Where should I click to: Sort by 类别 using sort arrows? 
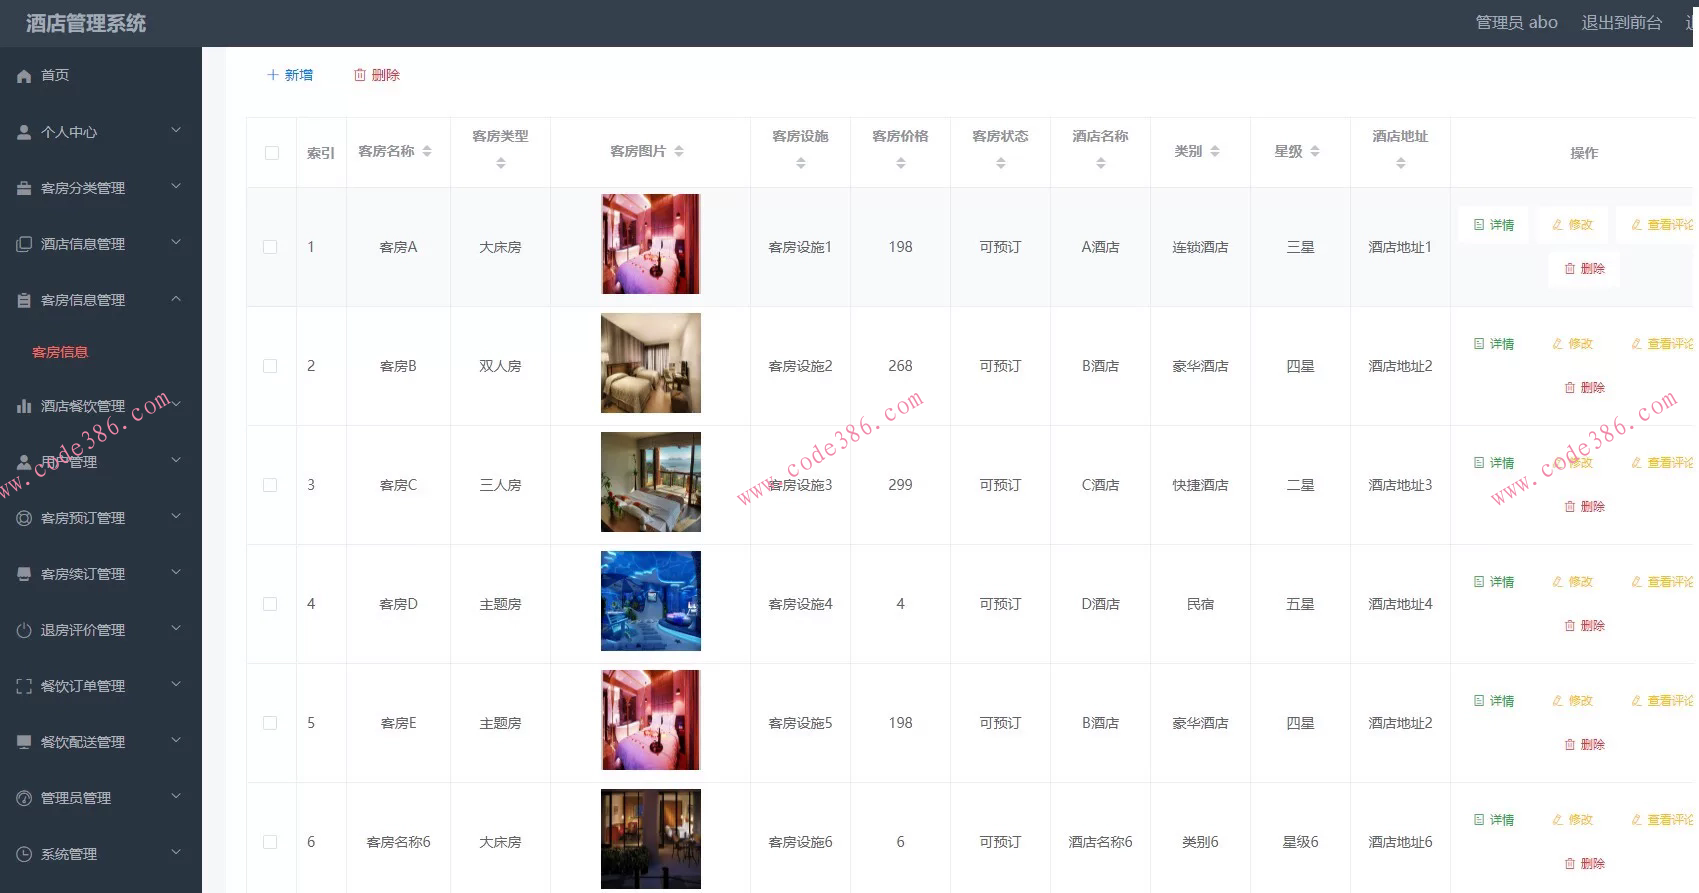point(1215,151)
